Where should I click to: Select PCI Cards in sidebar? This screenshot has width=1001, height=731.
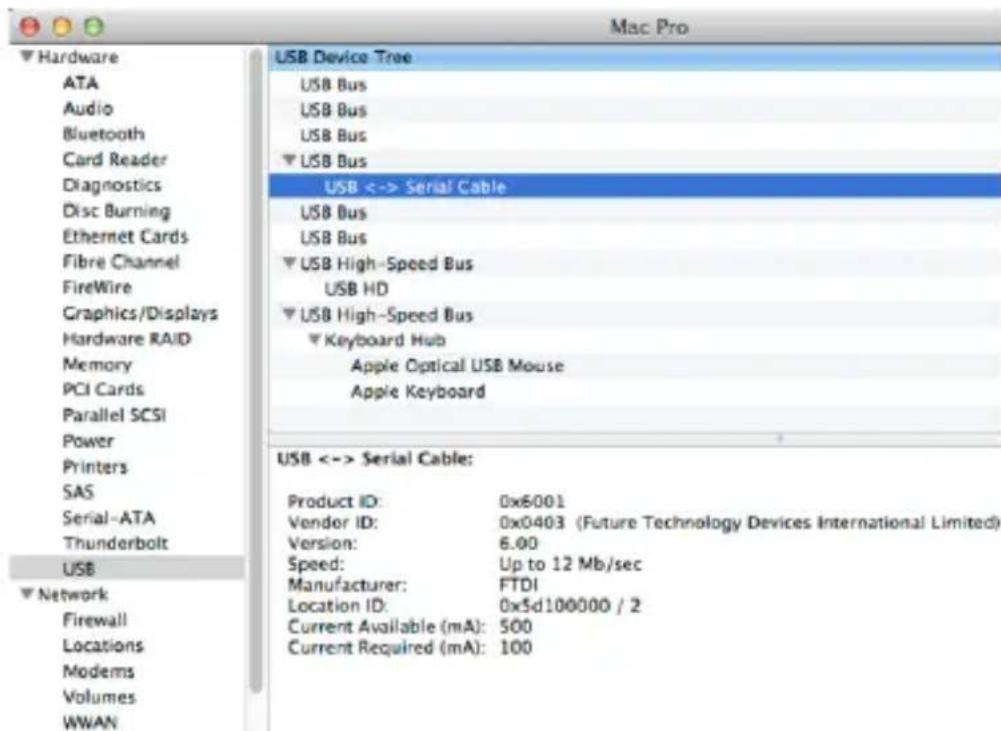pyautogui.click(x=103, y=389)
